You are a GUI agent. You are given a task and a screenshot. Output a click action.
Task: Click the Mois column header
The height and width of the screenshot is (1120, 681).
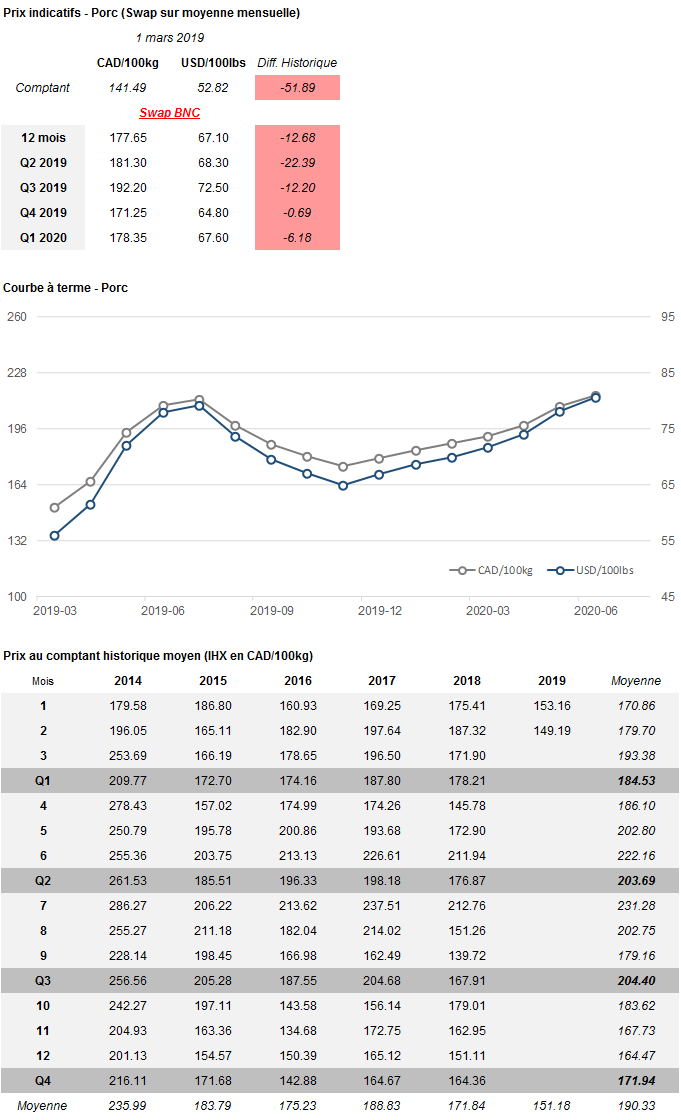(x=43, y=681)
